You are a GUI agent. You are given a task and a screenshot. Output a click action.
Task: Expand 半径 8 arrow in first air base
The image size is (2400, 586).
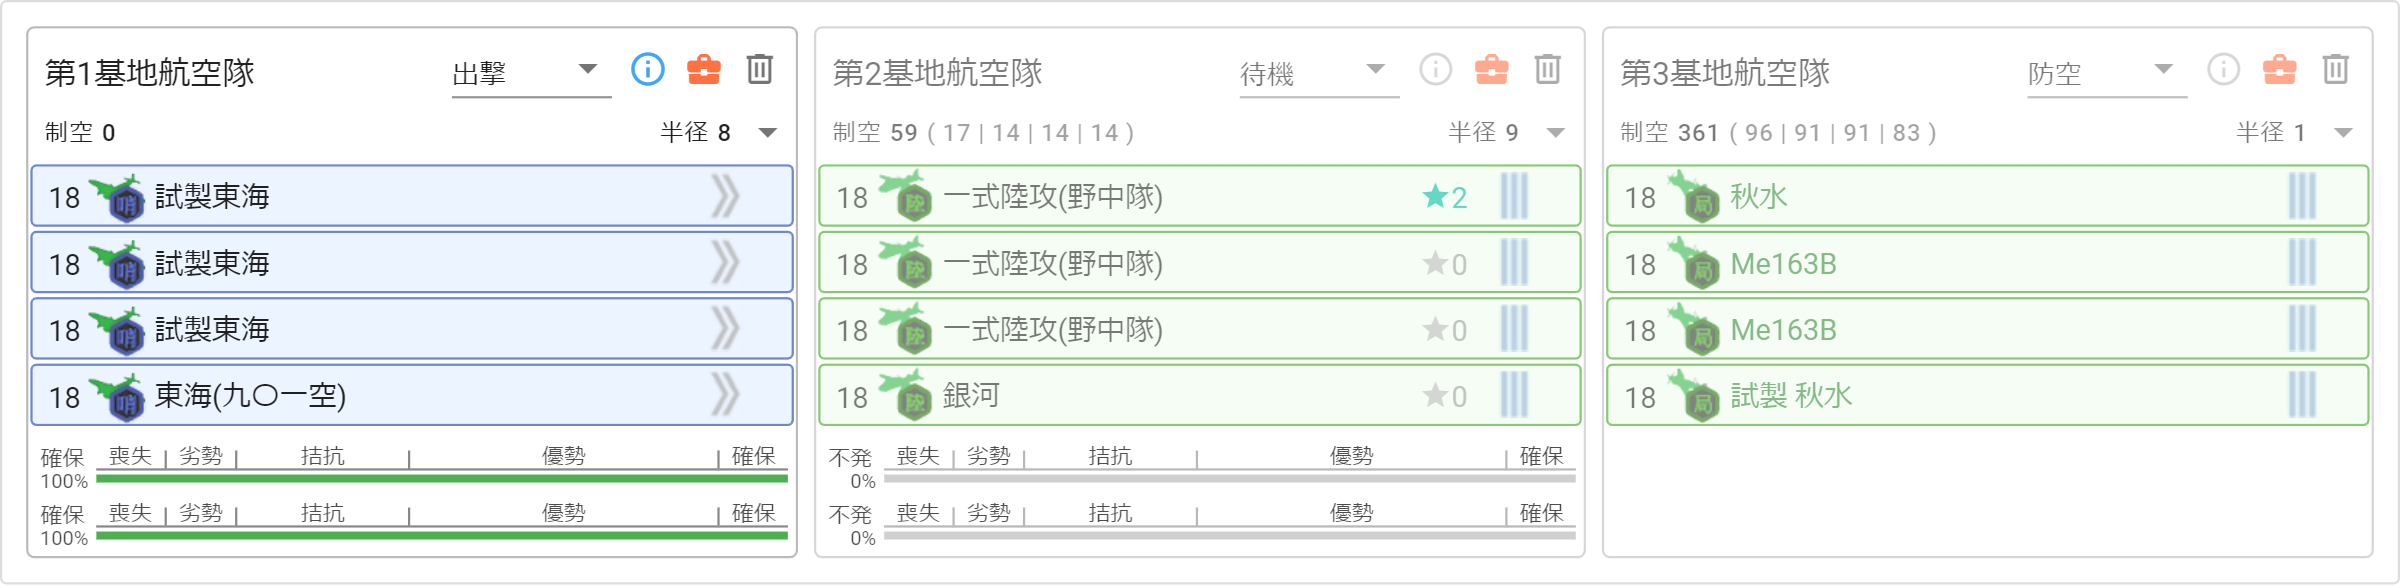[767, 133]
